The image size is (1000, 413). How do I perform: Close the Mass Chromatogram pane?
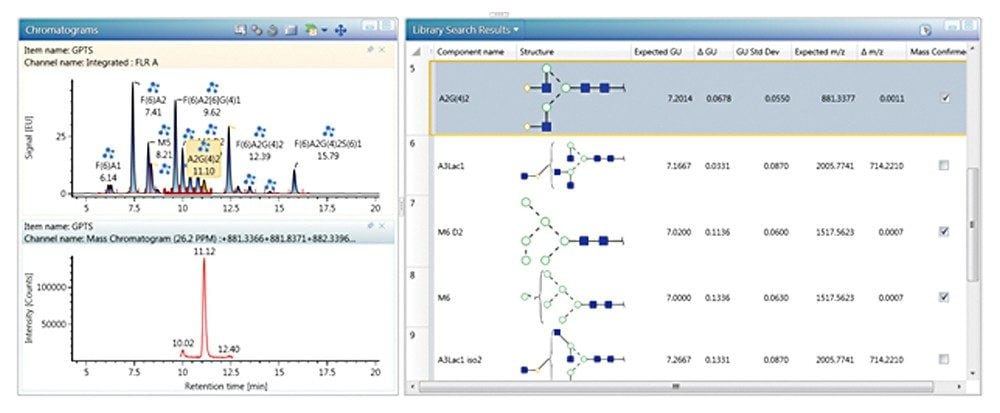[x=382, y=226]
